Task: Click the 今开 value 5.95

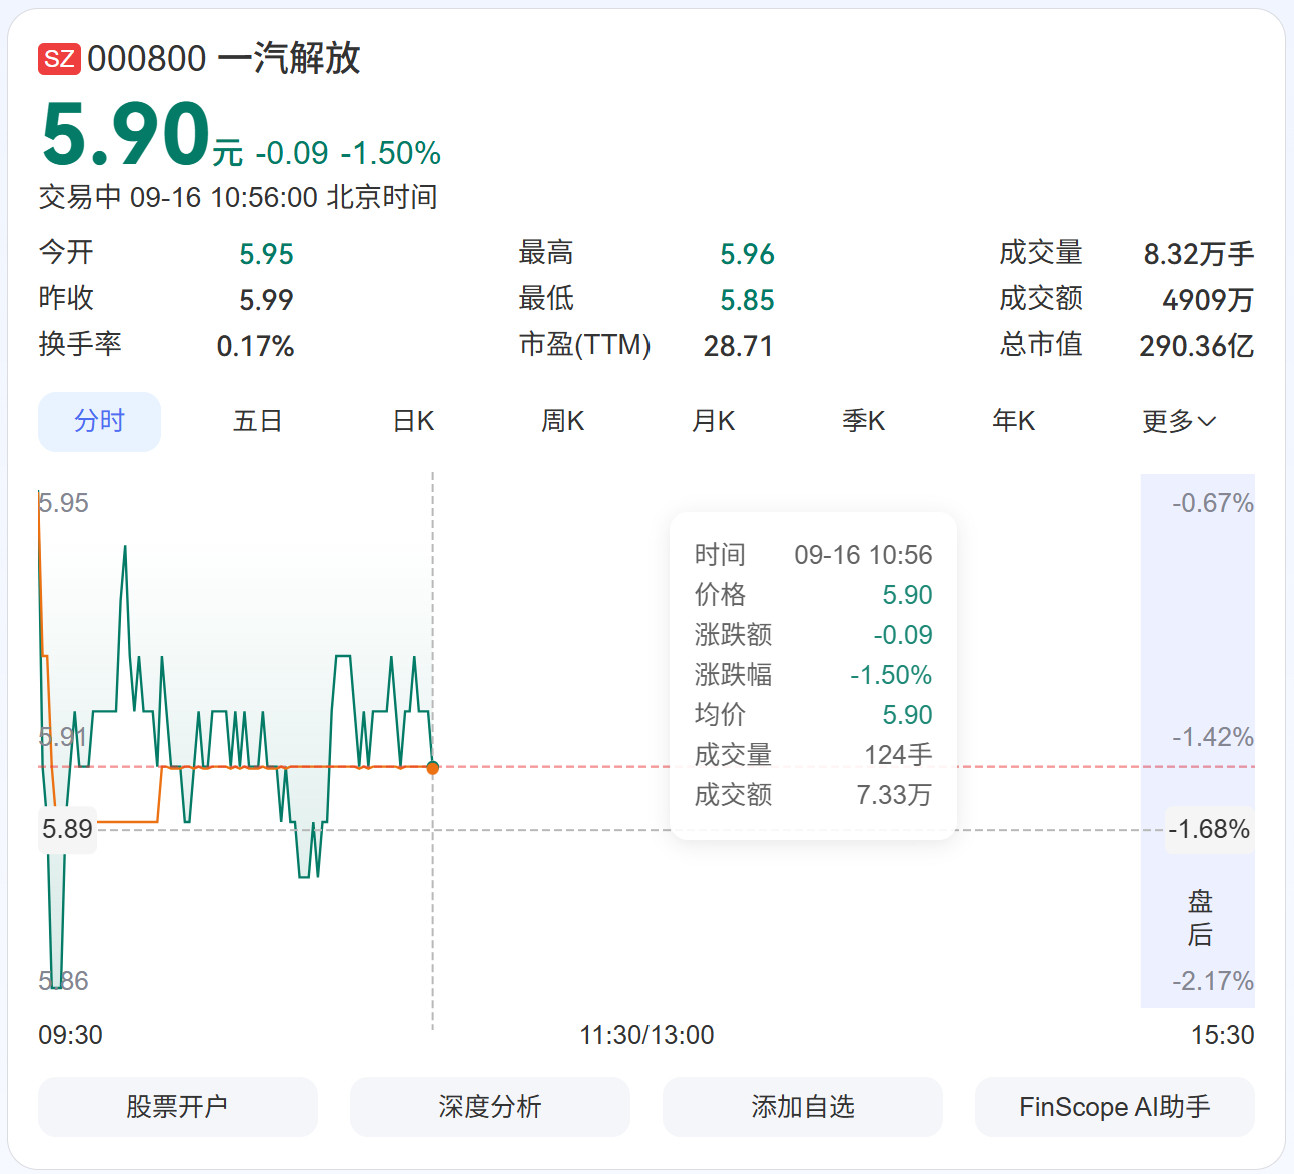Action: pyautogui.click(x=266, y=254)
